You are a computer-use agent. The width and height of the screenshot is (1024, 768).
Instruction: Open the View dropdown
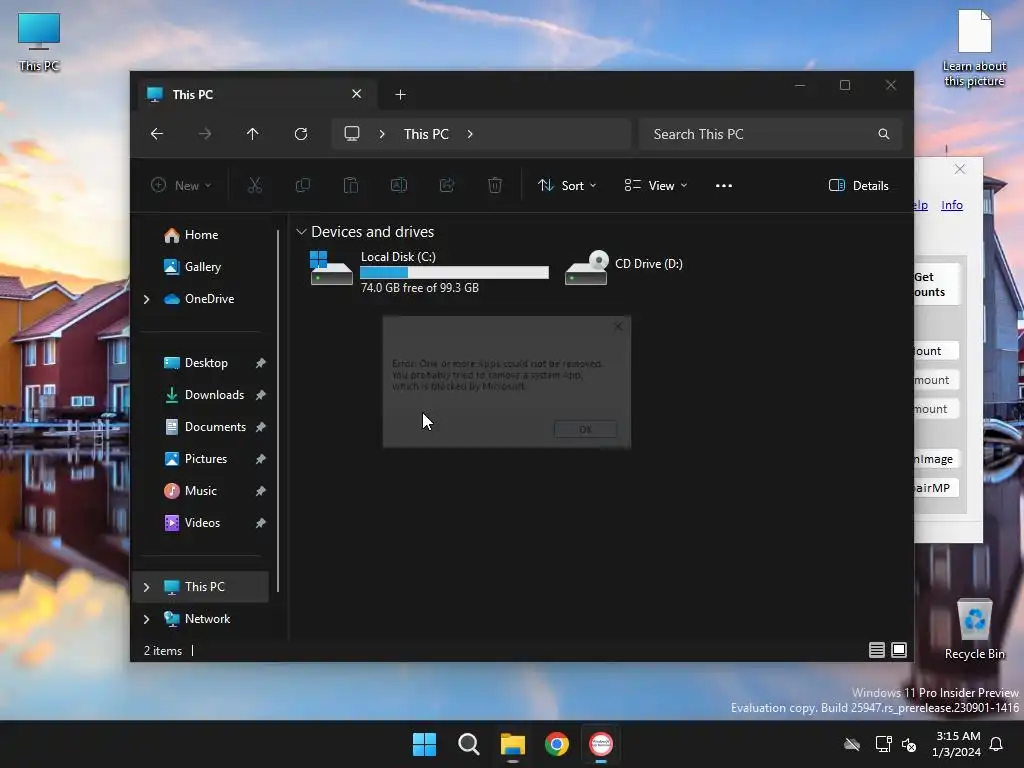pyautogui.click(x=656, y=185)
